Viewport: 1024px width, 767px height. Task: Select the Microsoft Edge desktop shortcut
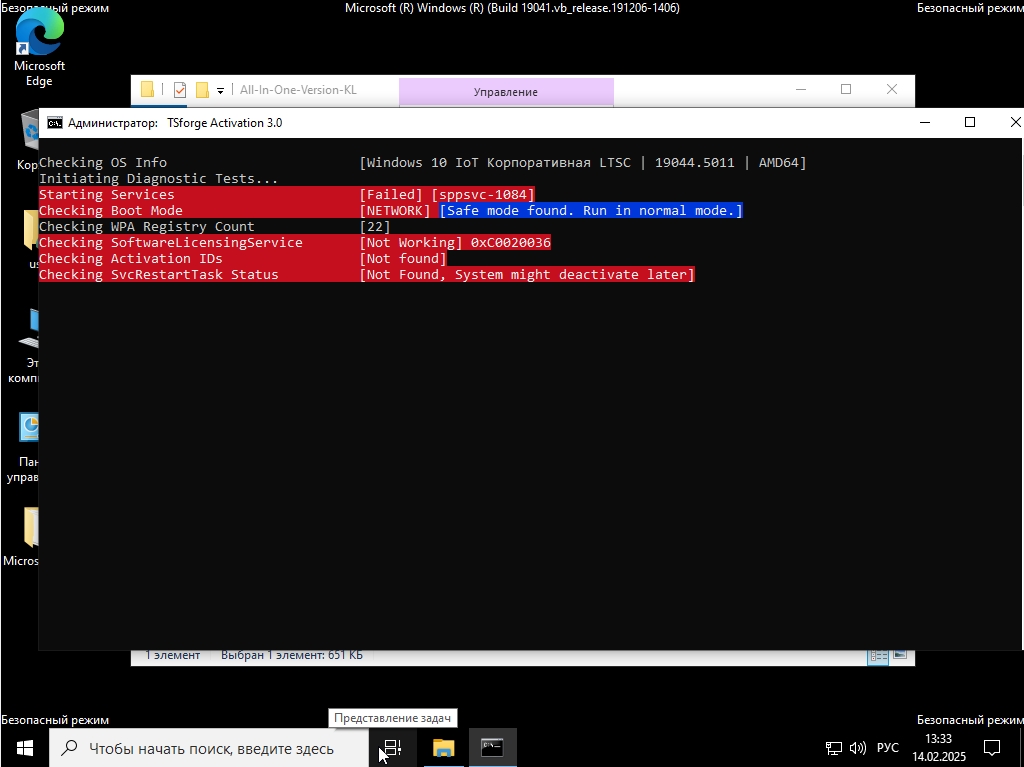[39, 47]
